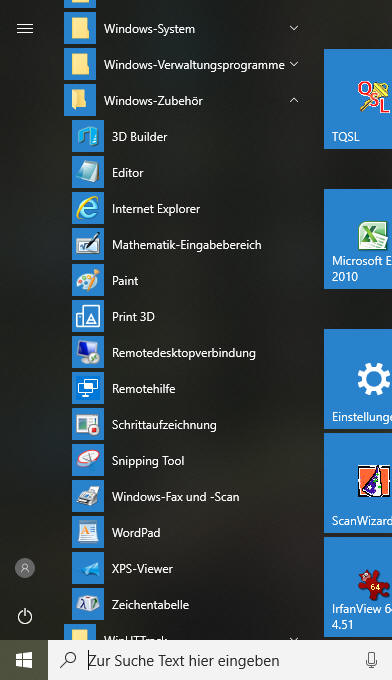The image size is (392, 680).
Task: Click the Paint palette icon
Action: pos(88,281)
